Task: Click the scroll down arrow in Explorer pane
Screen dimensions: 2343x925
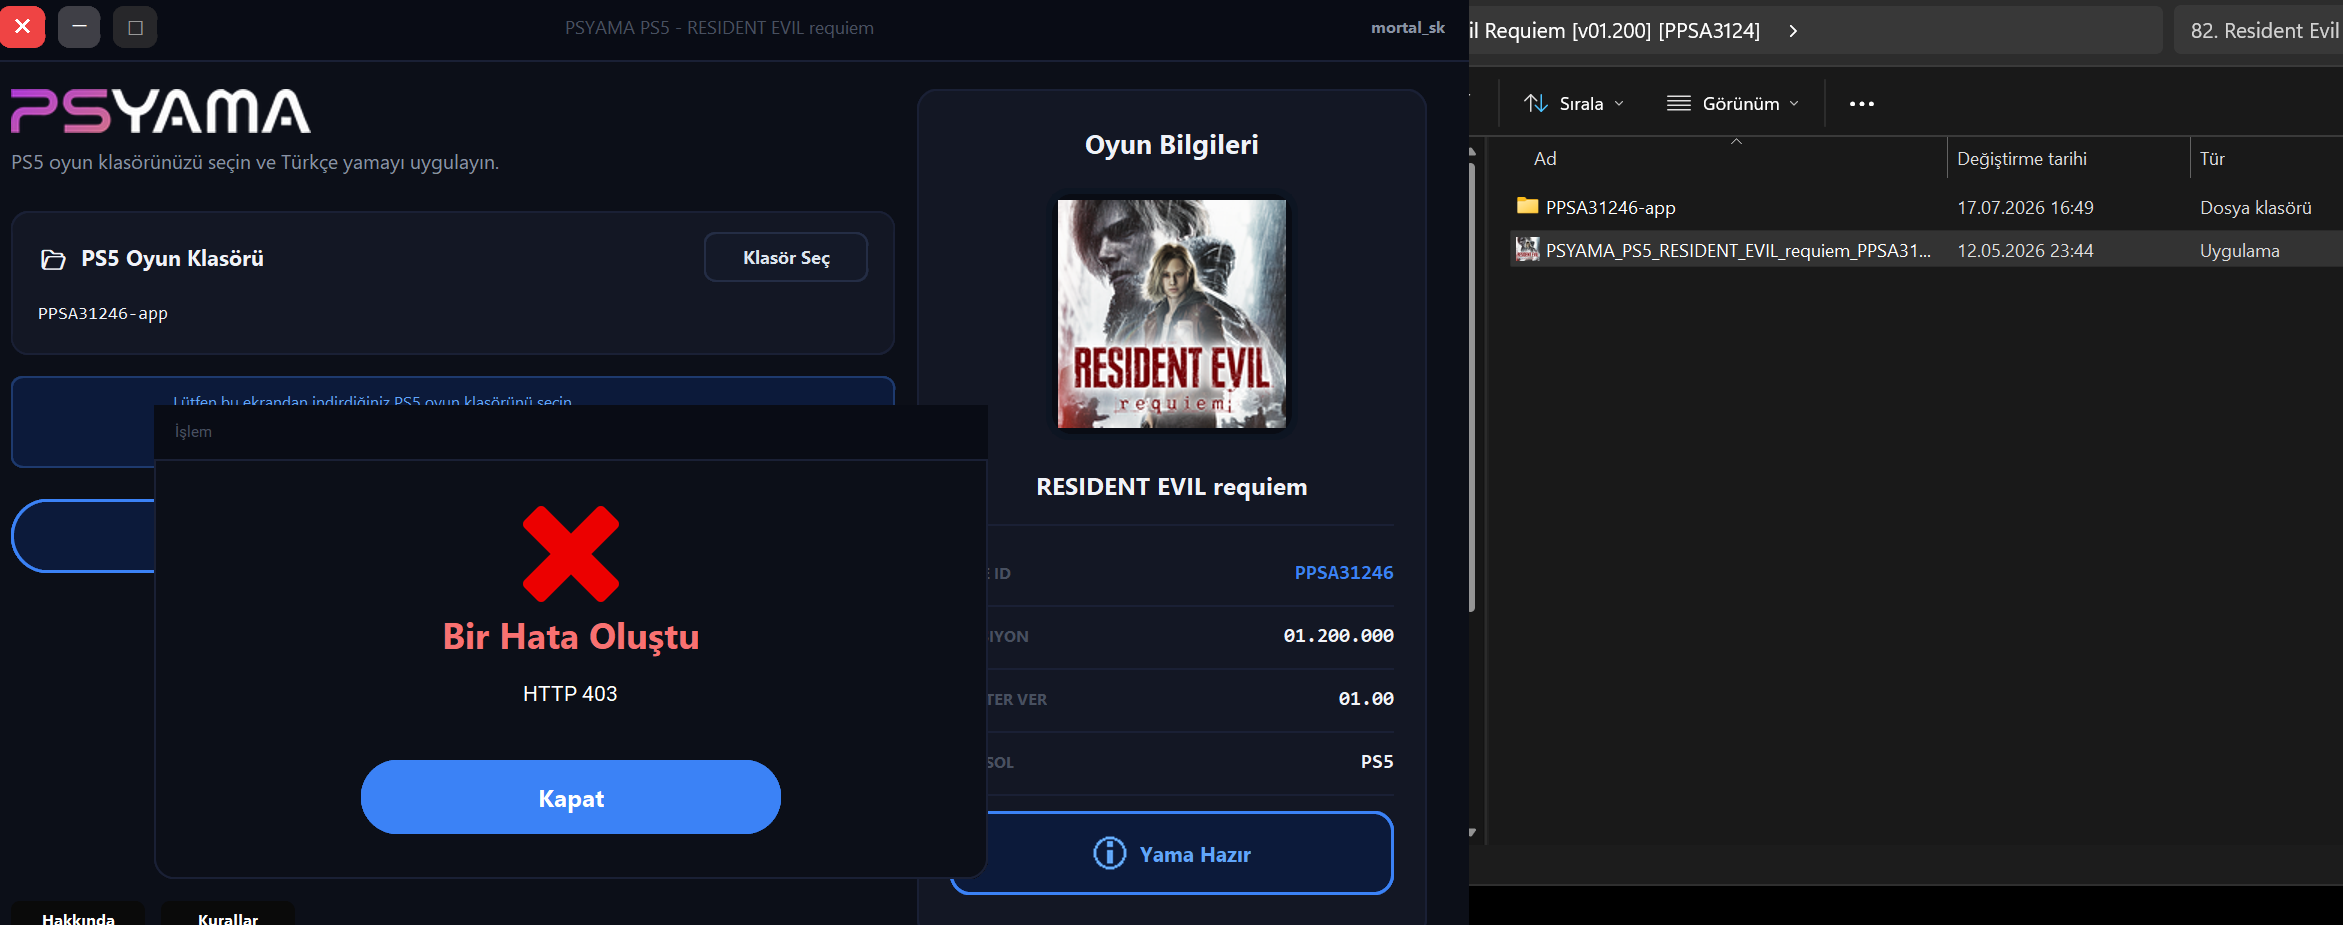Action: [x=1472, y=832]
